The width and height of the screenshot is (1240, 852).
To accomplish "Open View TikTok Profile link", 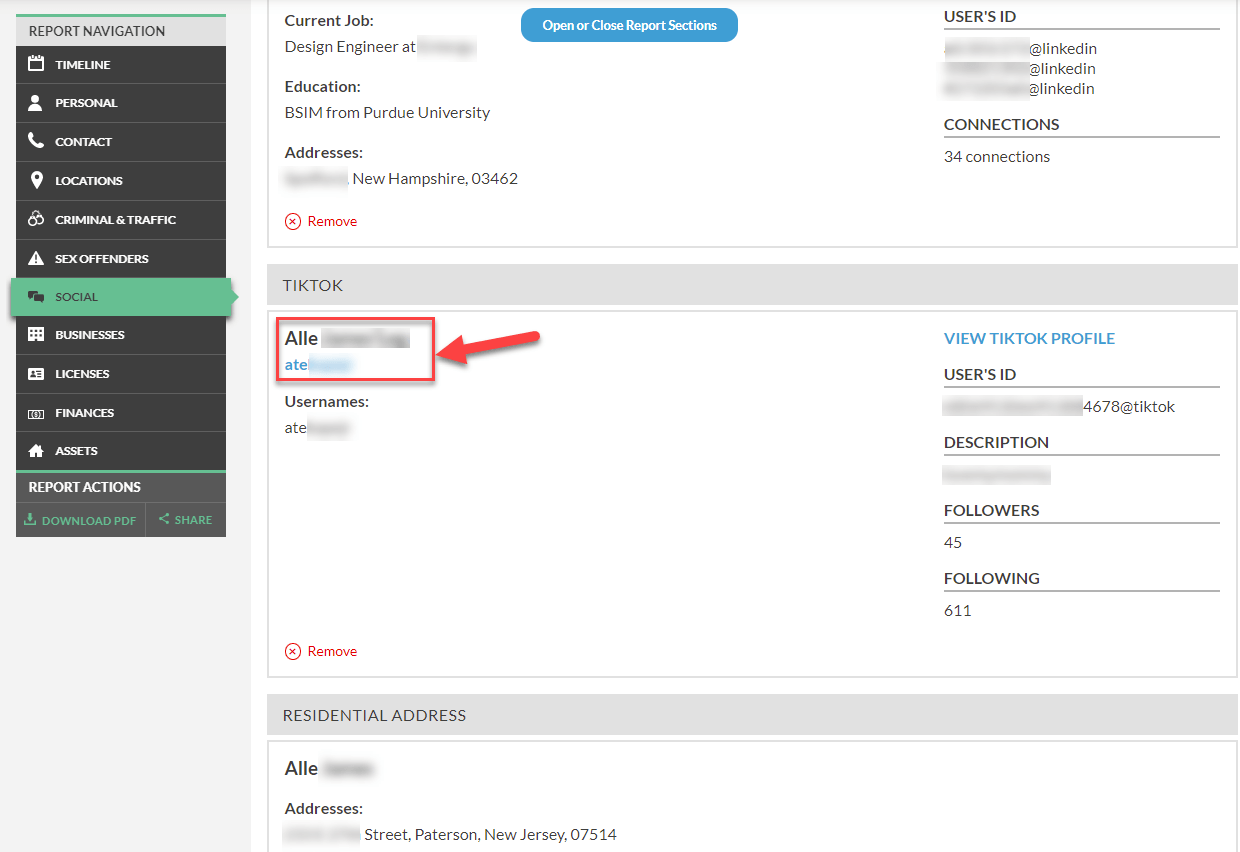I will (1029, 338).
